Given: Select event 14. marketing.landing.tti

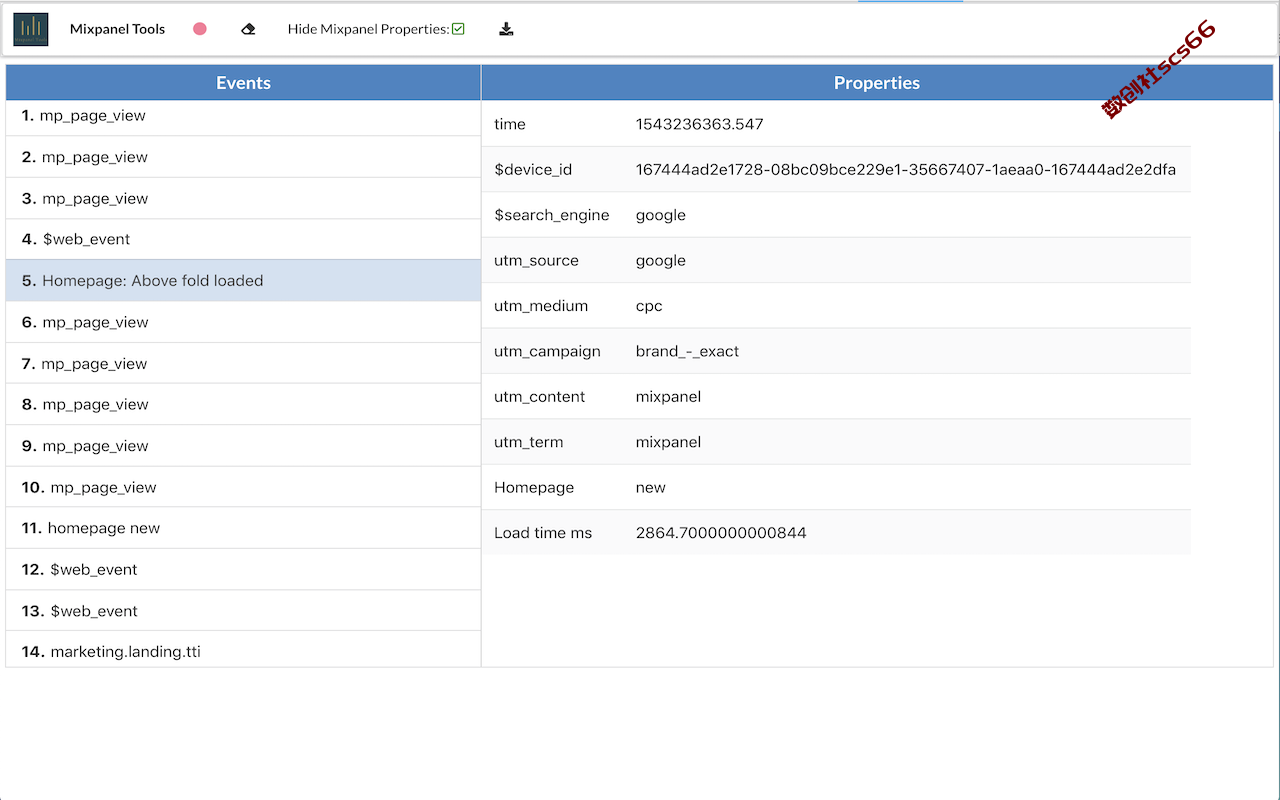Looking at the screenshot, I should 243,651.
